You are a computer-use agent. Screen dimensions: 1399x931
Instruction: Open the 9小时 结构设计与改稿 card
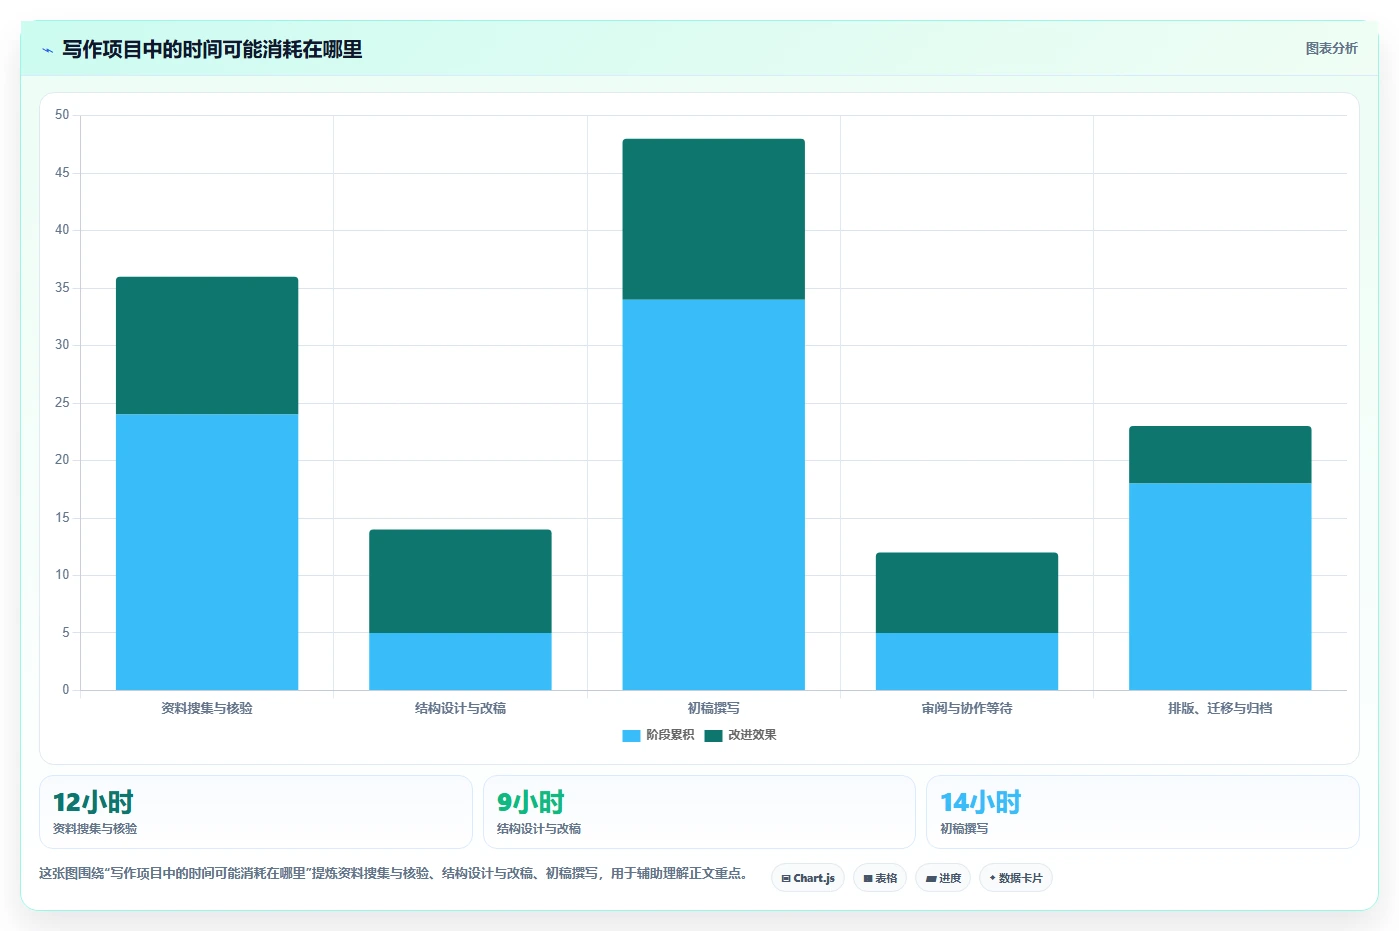pos(699,812)
